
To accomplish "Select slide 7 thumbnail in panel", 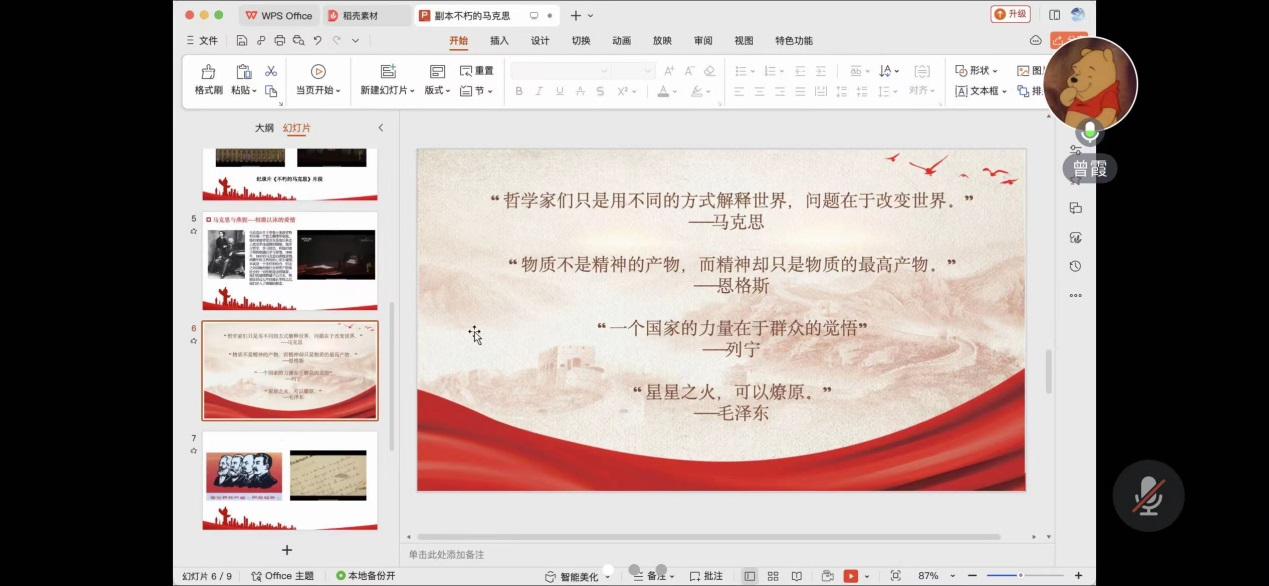I will 289,479.
